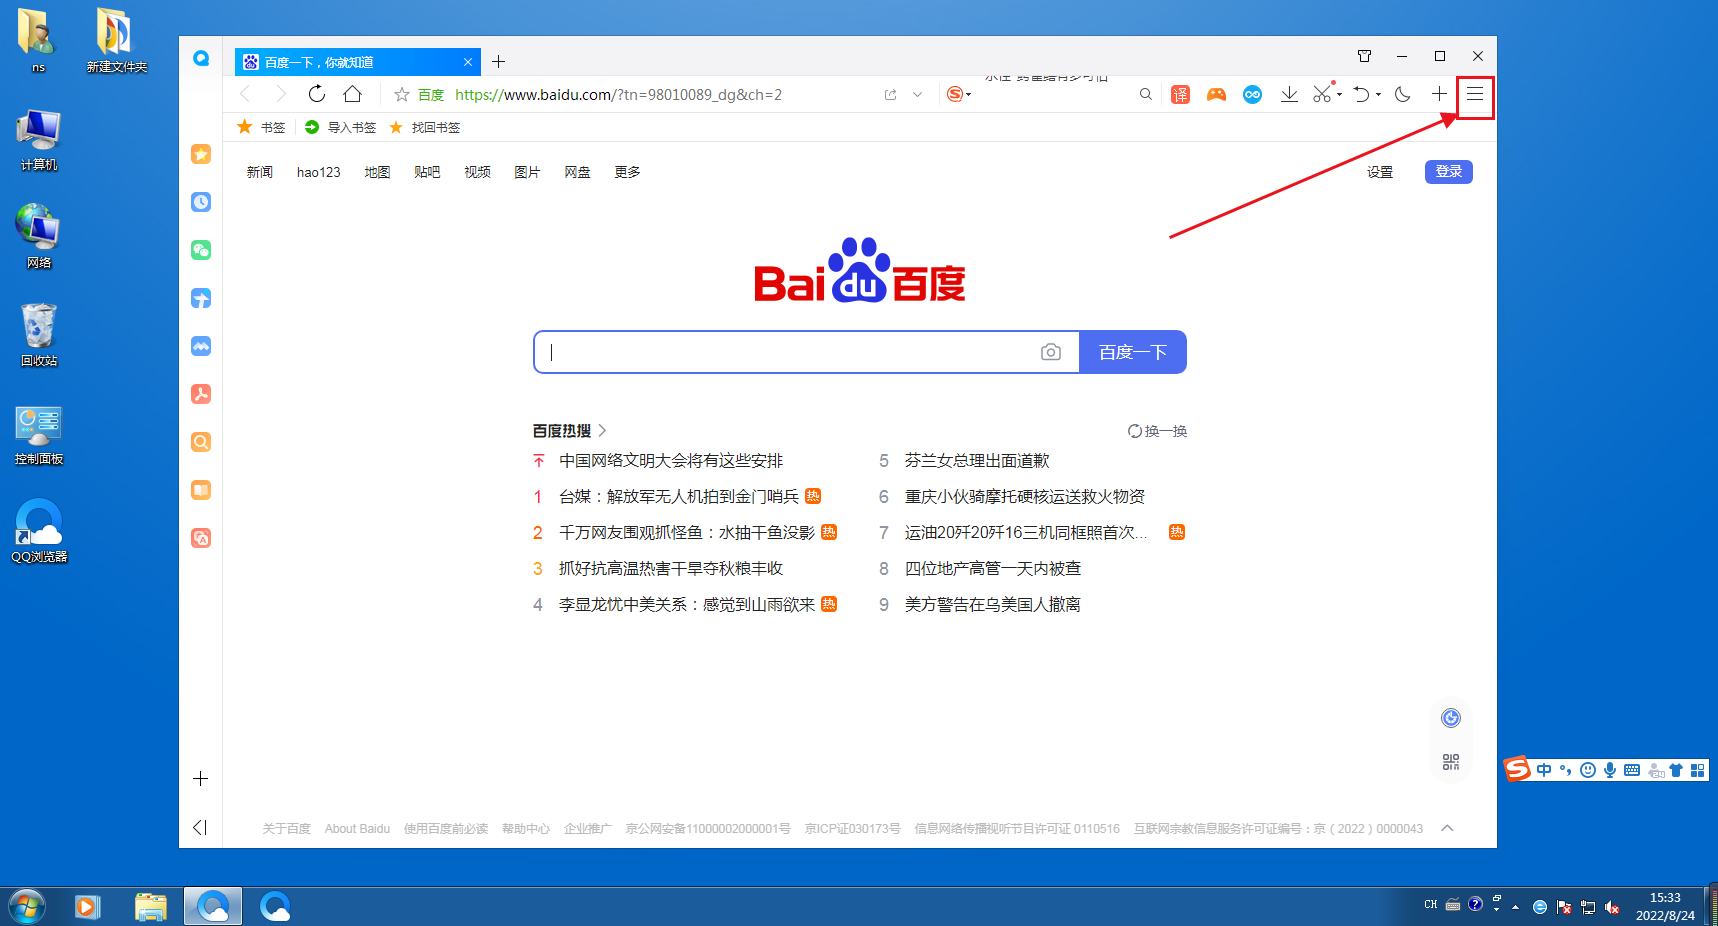Open the 图片 navigation link
Viewport: 1718px width, 926px height.
coord(527,172)
